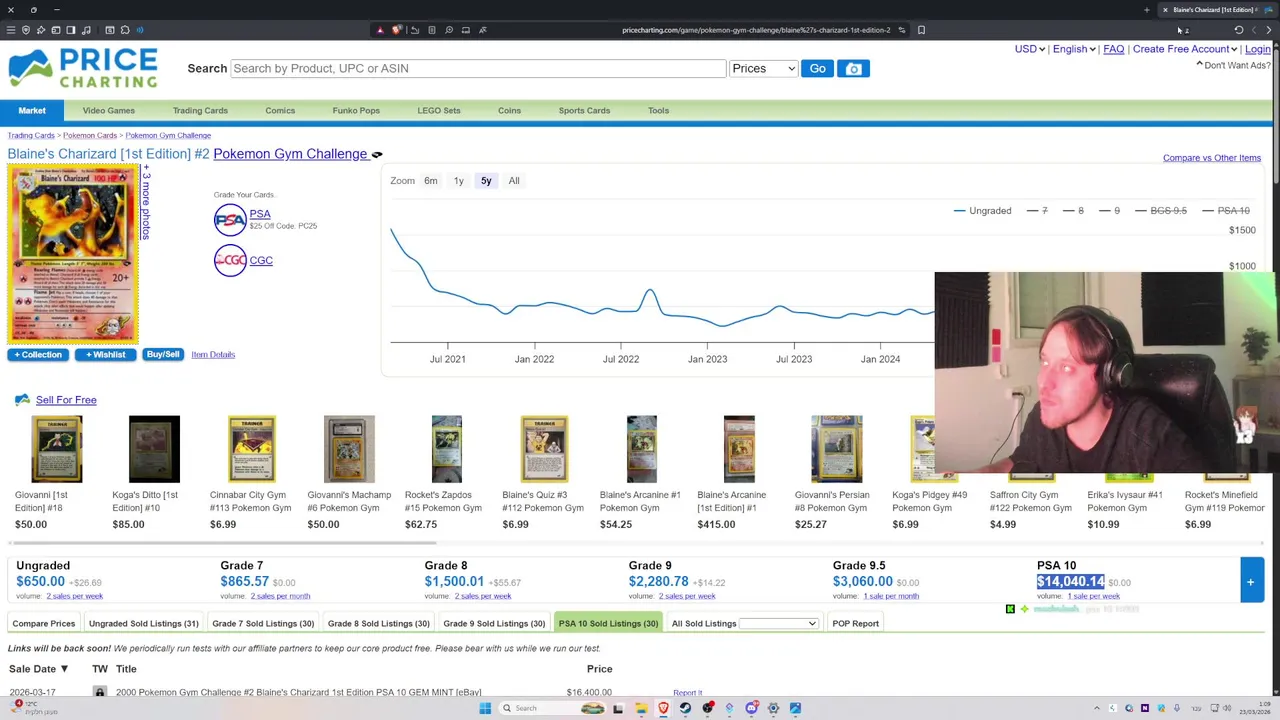Set the chart zoom to 1y

(x=459, y=181)
